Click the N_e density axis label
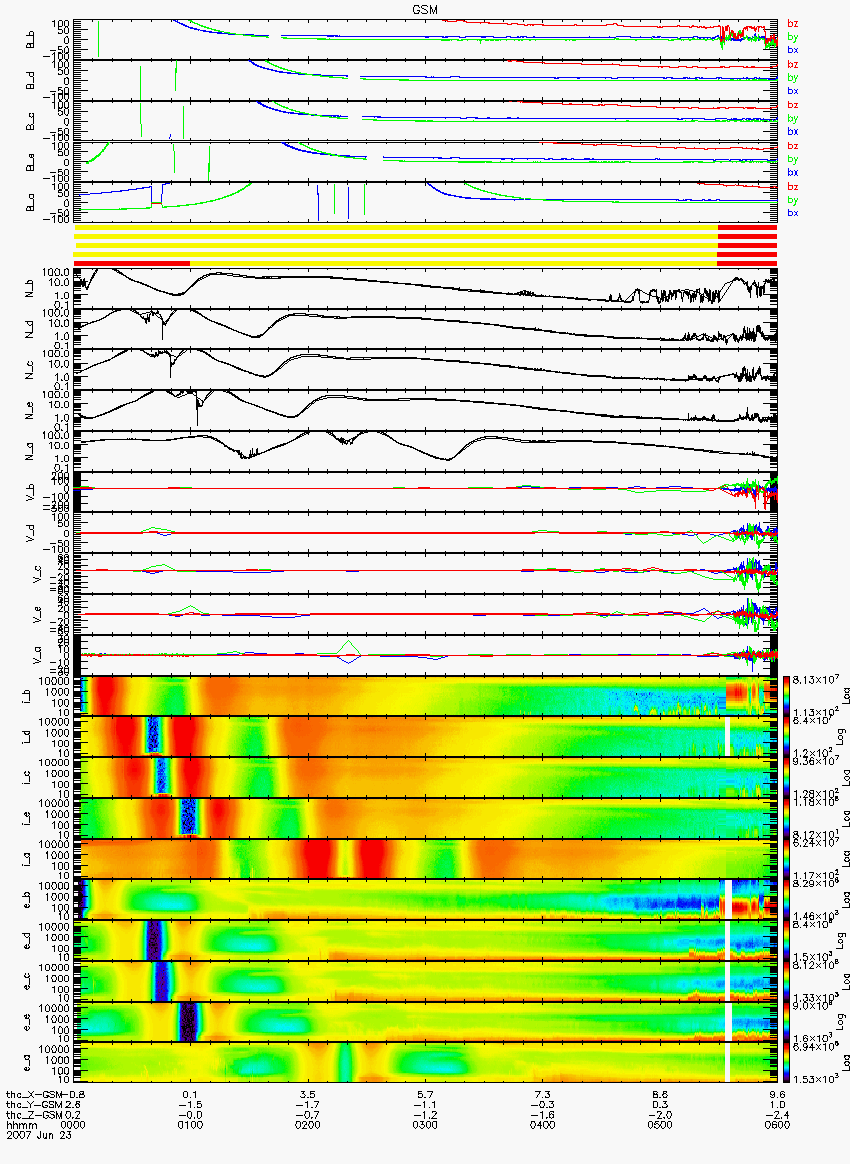This screenshot has width=850, height=1164. 31,410
